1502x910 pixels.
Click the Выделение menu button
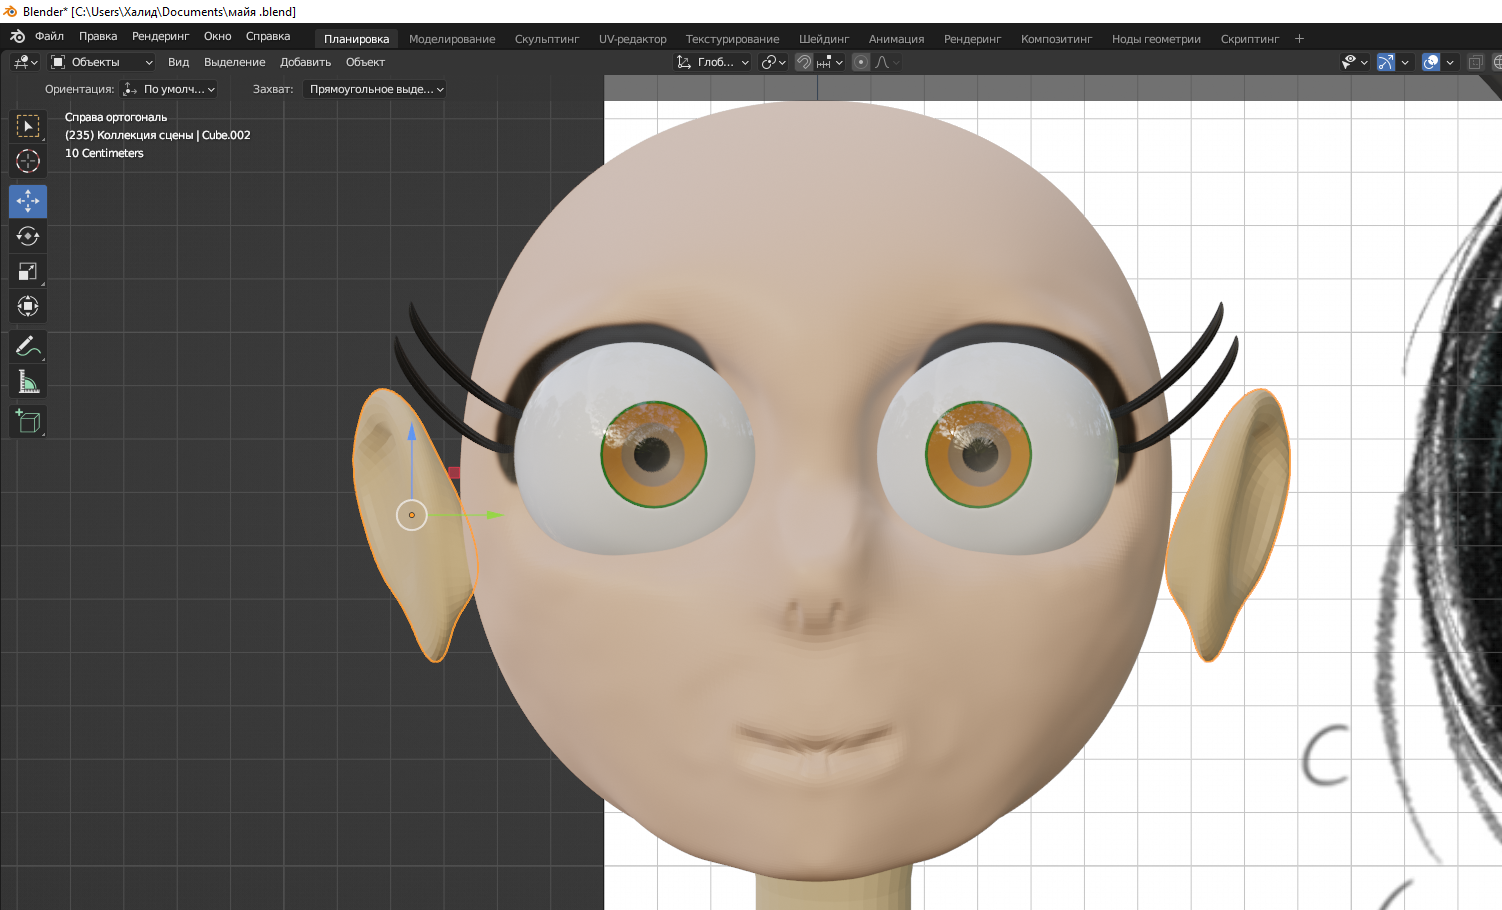click(234, 62)
